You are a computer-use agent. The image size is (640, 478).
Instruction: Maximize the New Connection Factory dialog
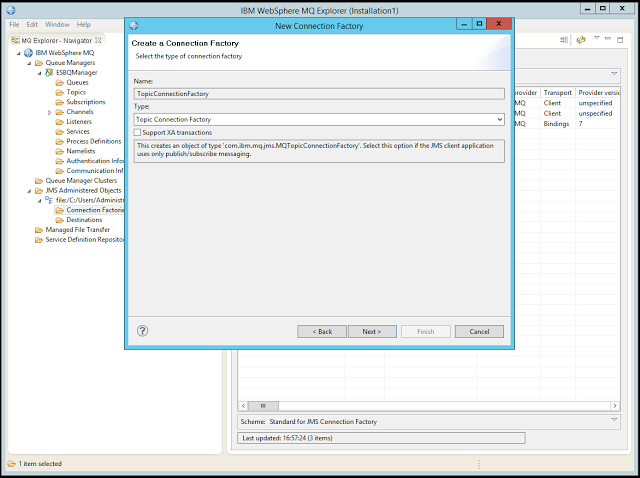click(479, 24)
